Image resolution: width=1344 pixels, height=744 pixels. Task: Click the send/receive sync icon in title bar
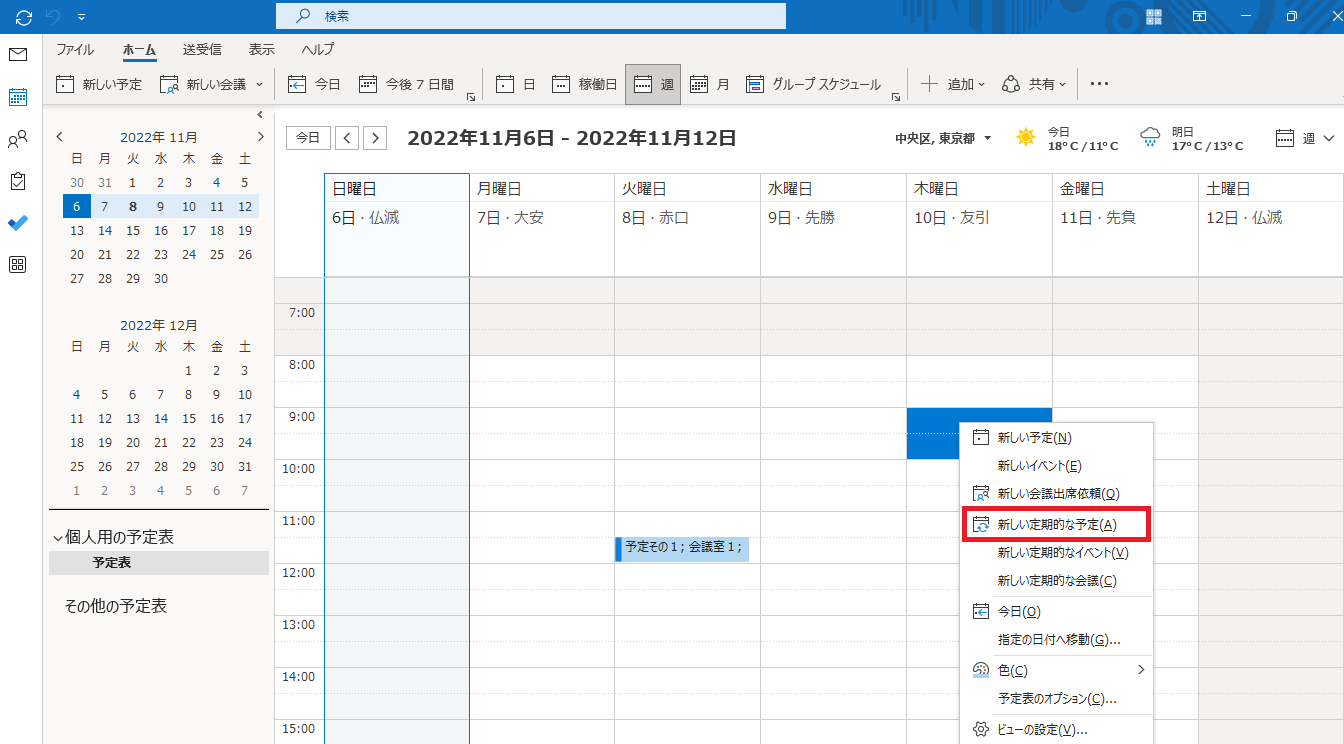coord(24,17)
